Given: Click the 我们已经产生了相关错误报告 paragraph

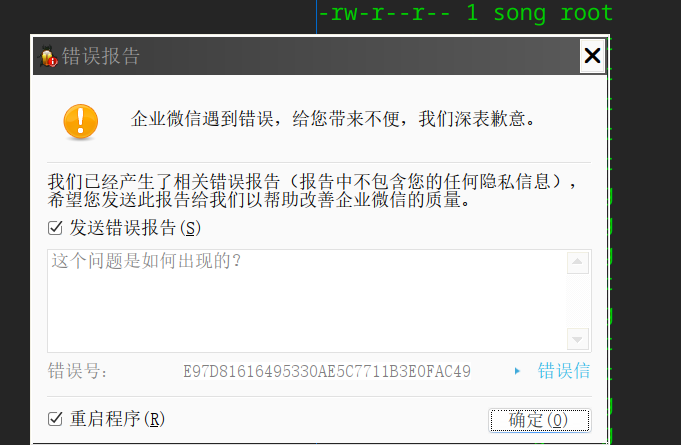Looking at the screenshot, I should click(x=313, y=191).
